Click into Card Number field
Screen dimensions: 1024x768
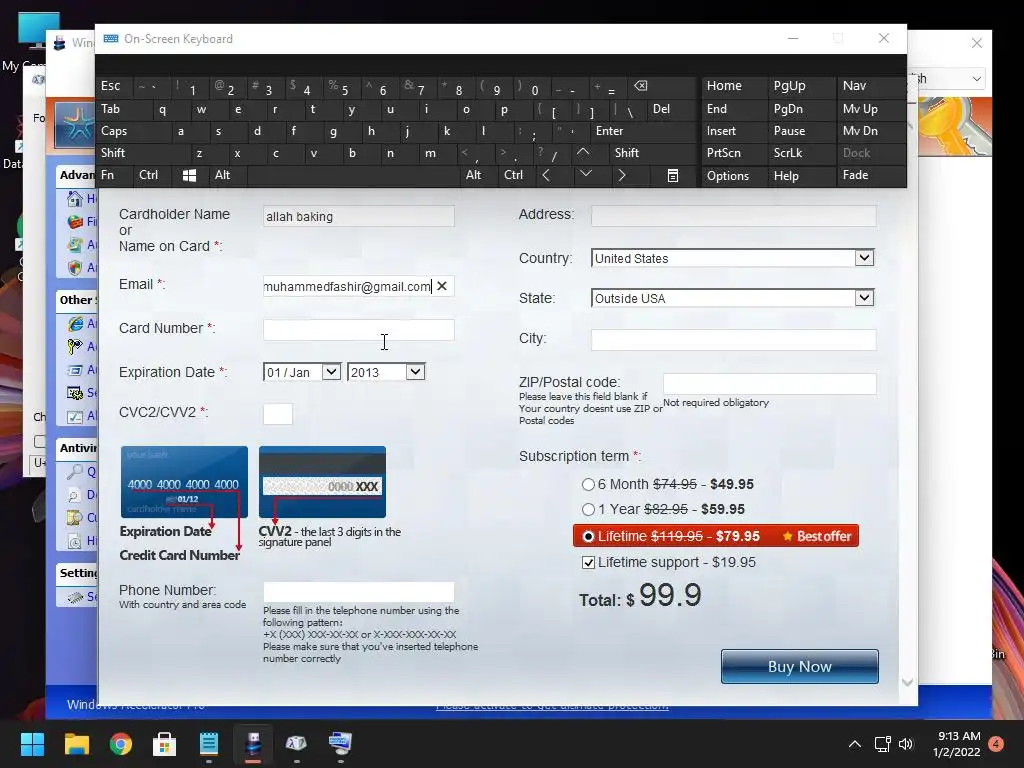coord(359,329)
